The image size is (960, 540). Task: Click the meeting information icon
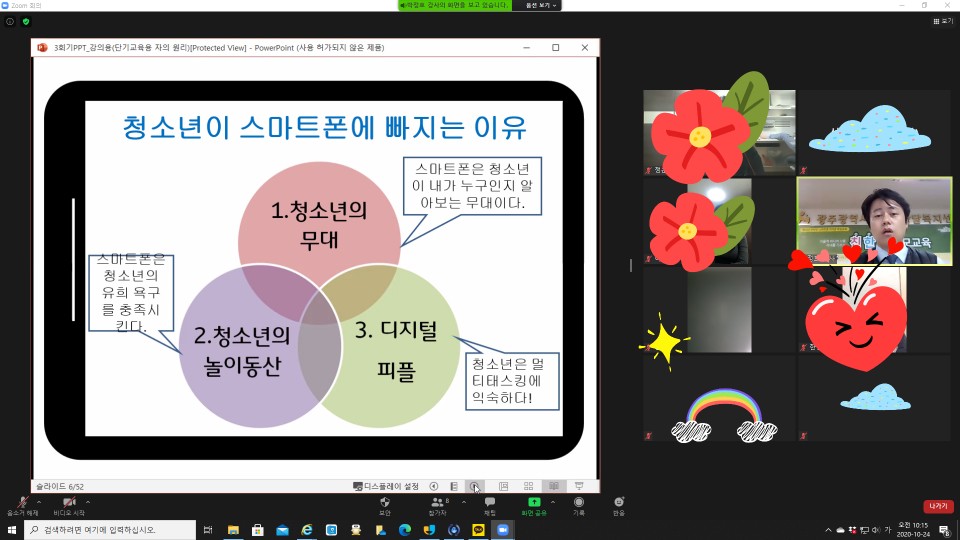point(10,21)
